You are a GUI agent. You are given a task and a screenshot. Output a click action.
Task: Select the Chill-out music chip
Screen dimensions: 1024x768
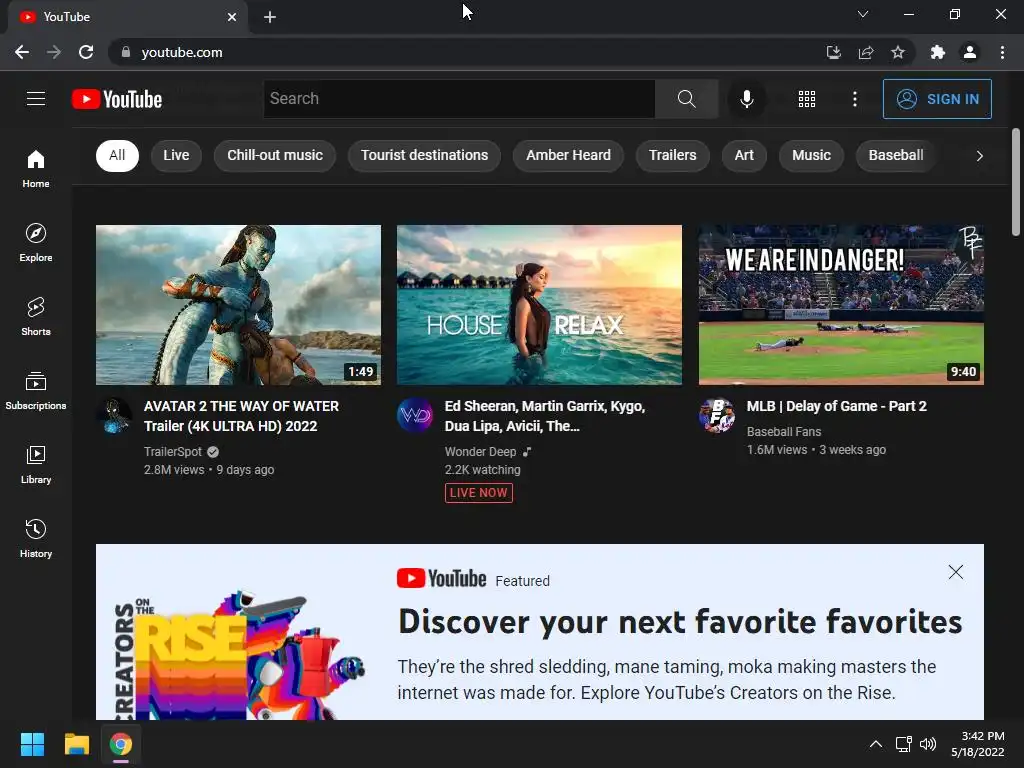(275, 155)
